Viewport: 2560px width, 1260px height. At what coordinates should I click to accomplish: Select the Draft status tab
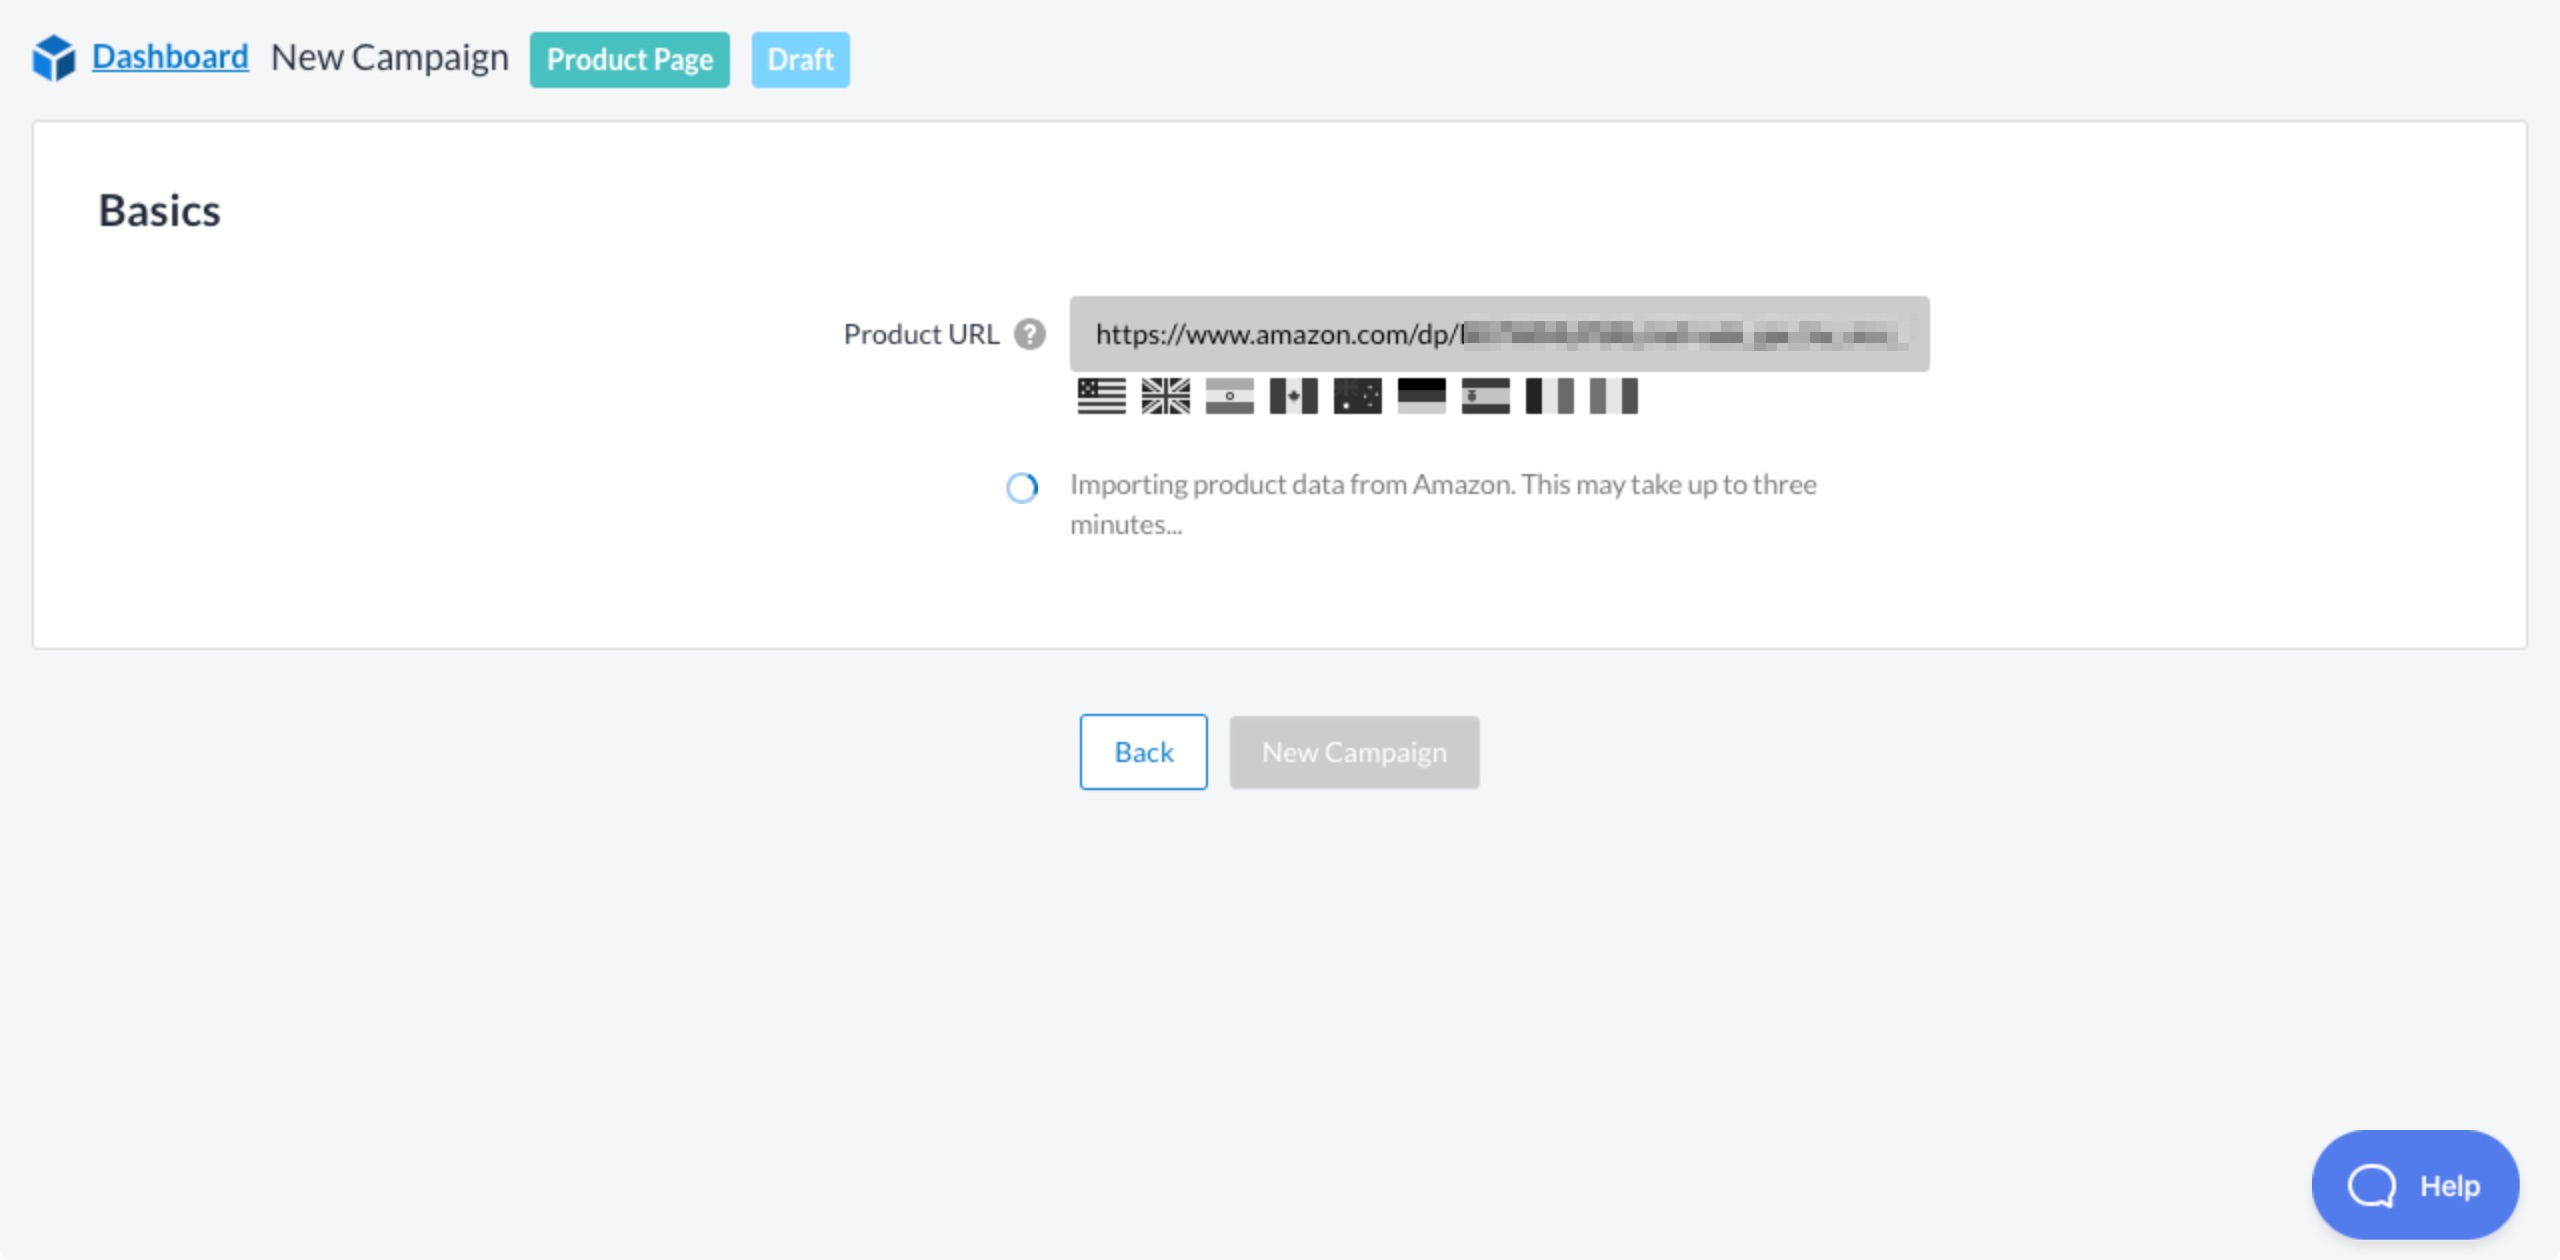[x=798, y=57]
